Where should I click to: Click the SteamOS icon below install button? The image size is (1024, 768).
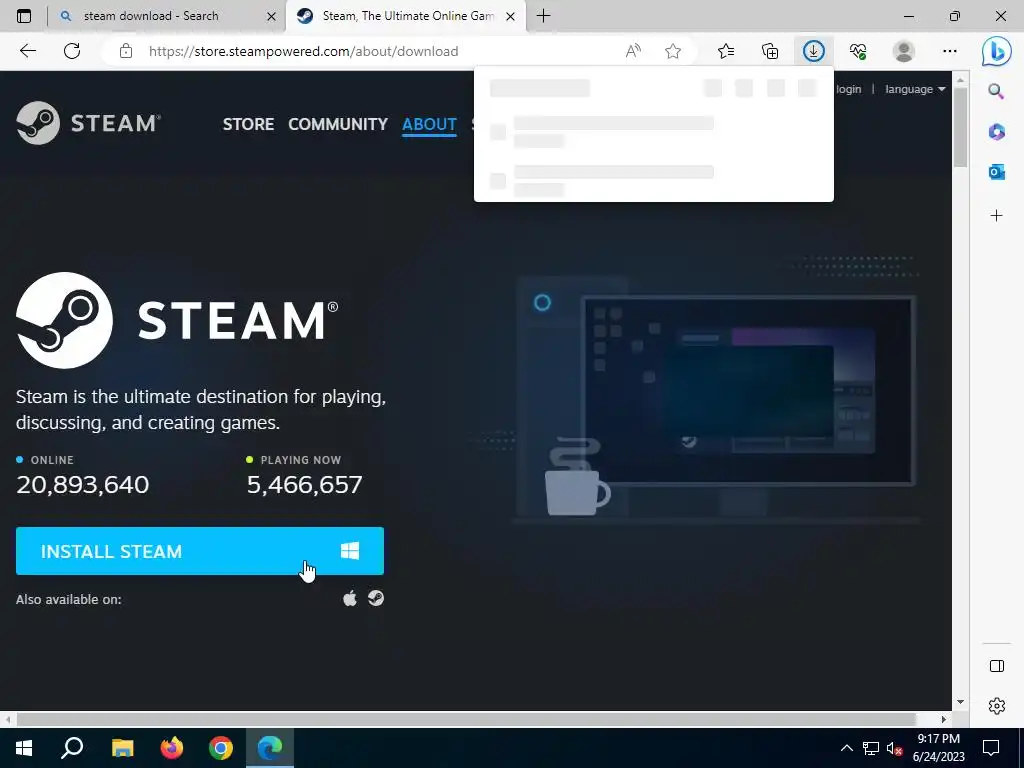point(376,598)
